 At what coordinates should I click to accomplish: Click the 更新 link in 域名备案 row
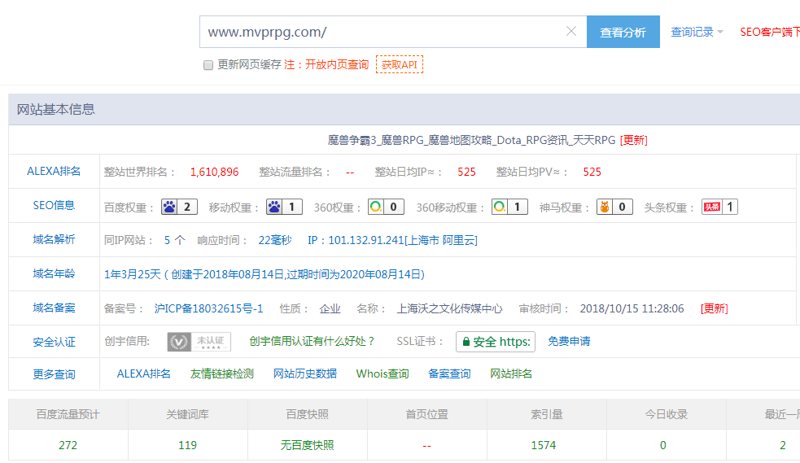[x=714, y=308]
